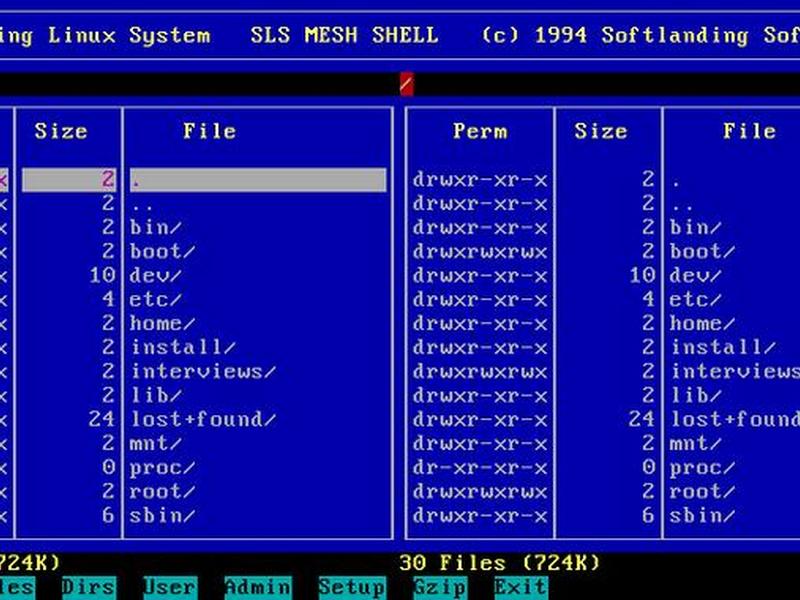Select dev/ in the right panel
Screen dimensions: 800x600
click(695, 276)
